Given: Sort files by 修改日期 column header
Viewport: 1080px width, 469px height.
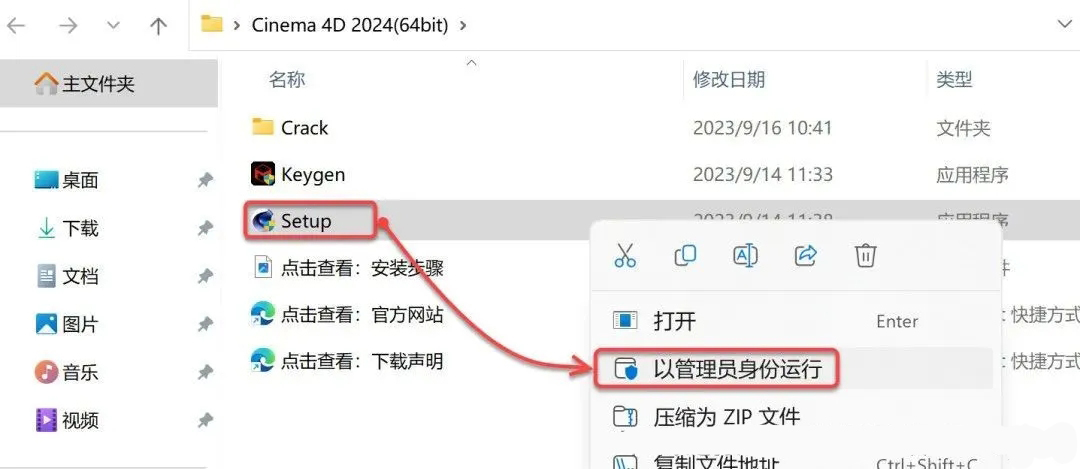Looking at the screenshot, I should 729,80.
